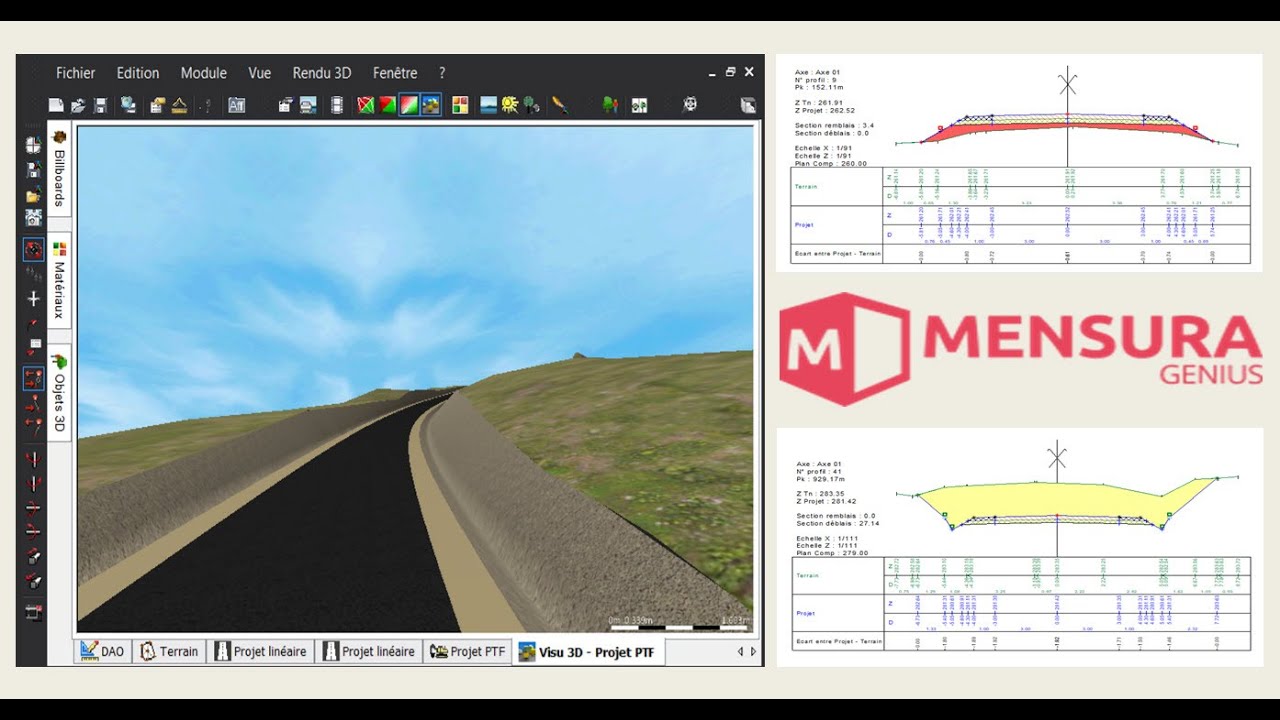Open the ? help menu
Screen dimensions: 1280x720
click(442, 73)
